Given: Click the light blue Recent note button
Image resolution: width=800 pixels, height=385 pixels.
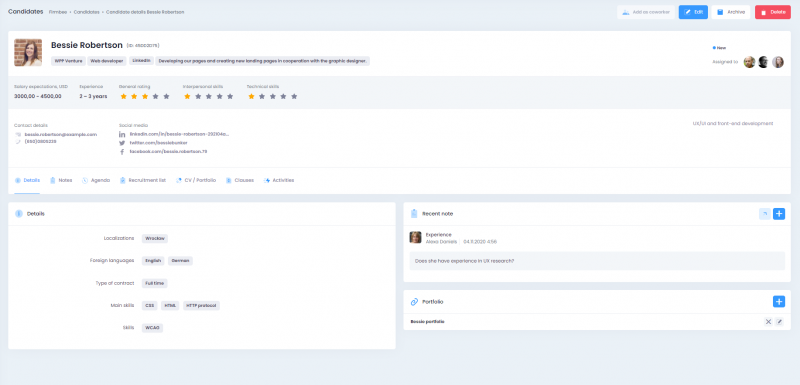Looking at the screenshot, I should tap(765, 214).
